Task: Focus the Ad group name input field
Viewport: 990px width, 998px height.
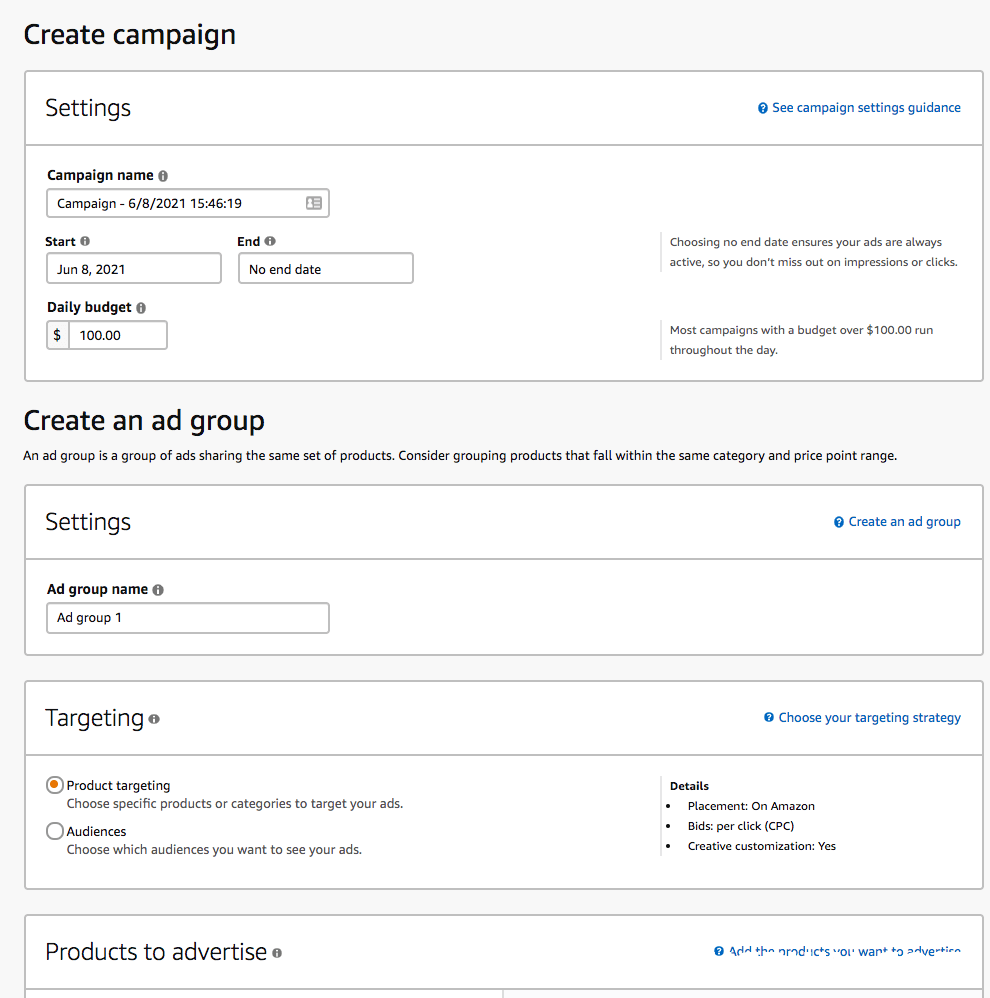Action: (188, 618)
